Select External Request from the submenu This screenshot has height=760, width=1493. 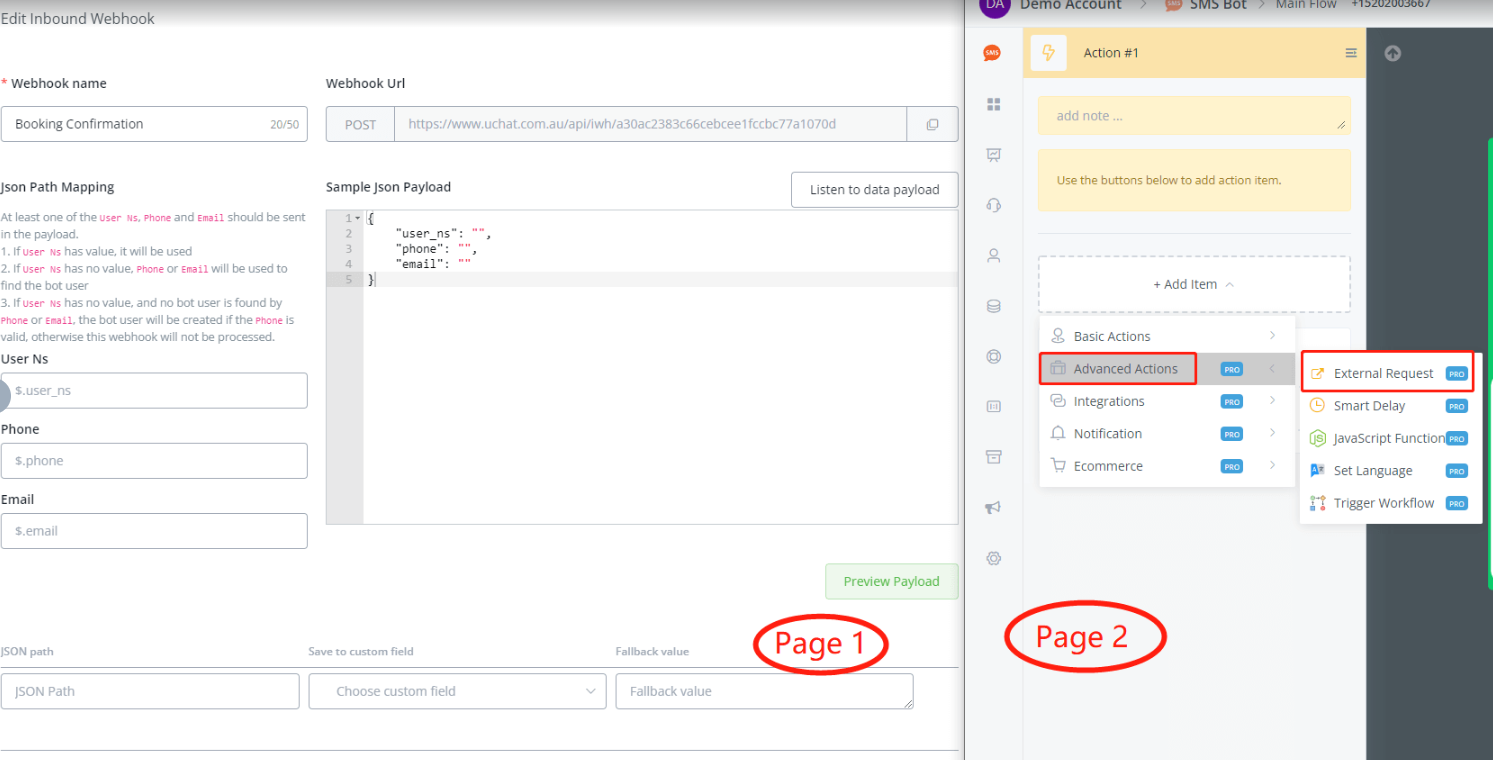point(1383,374)
